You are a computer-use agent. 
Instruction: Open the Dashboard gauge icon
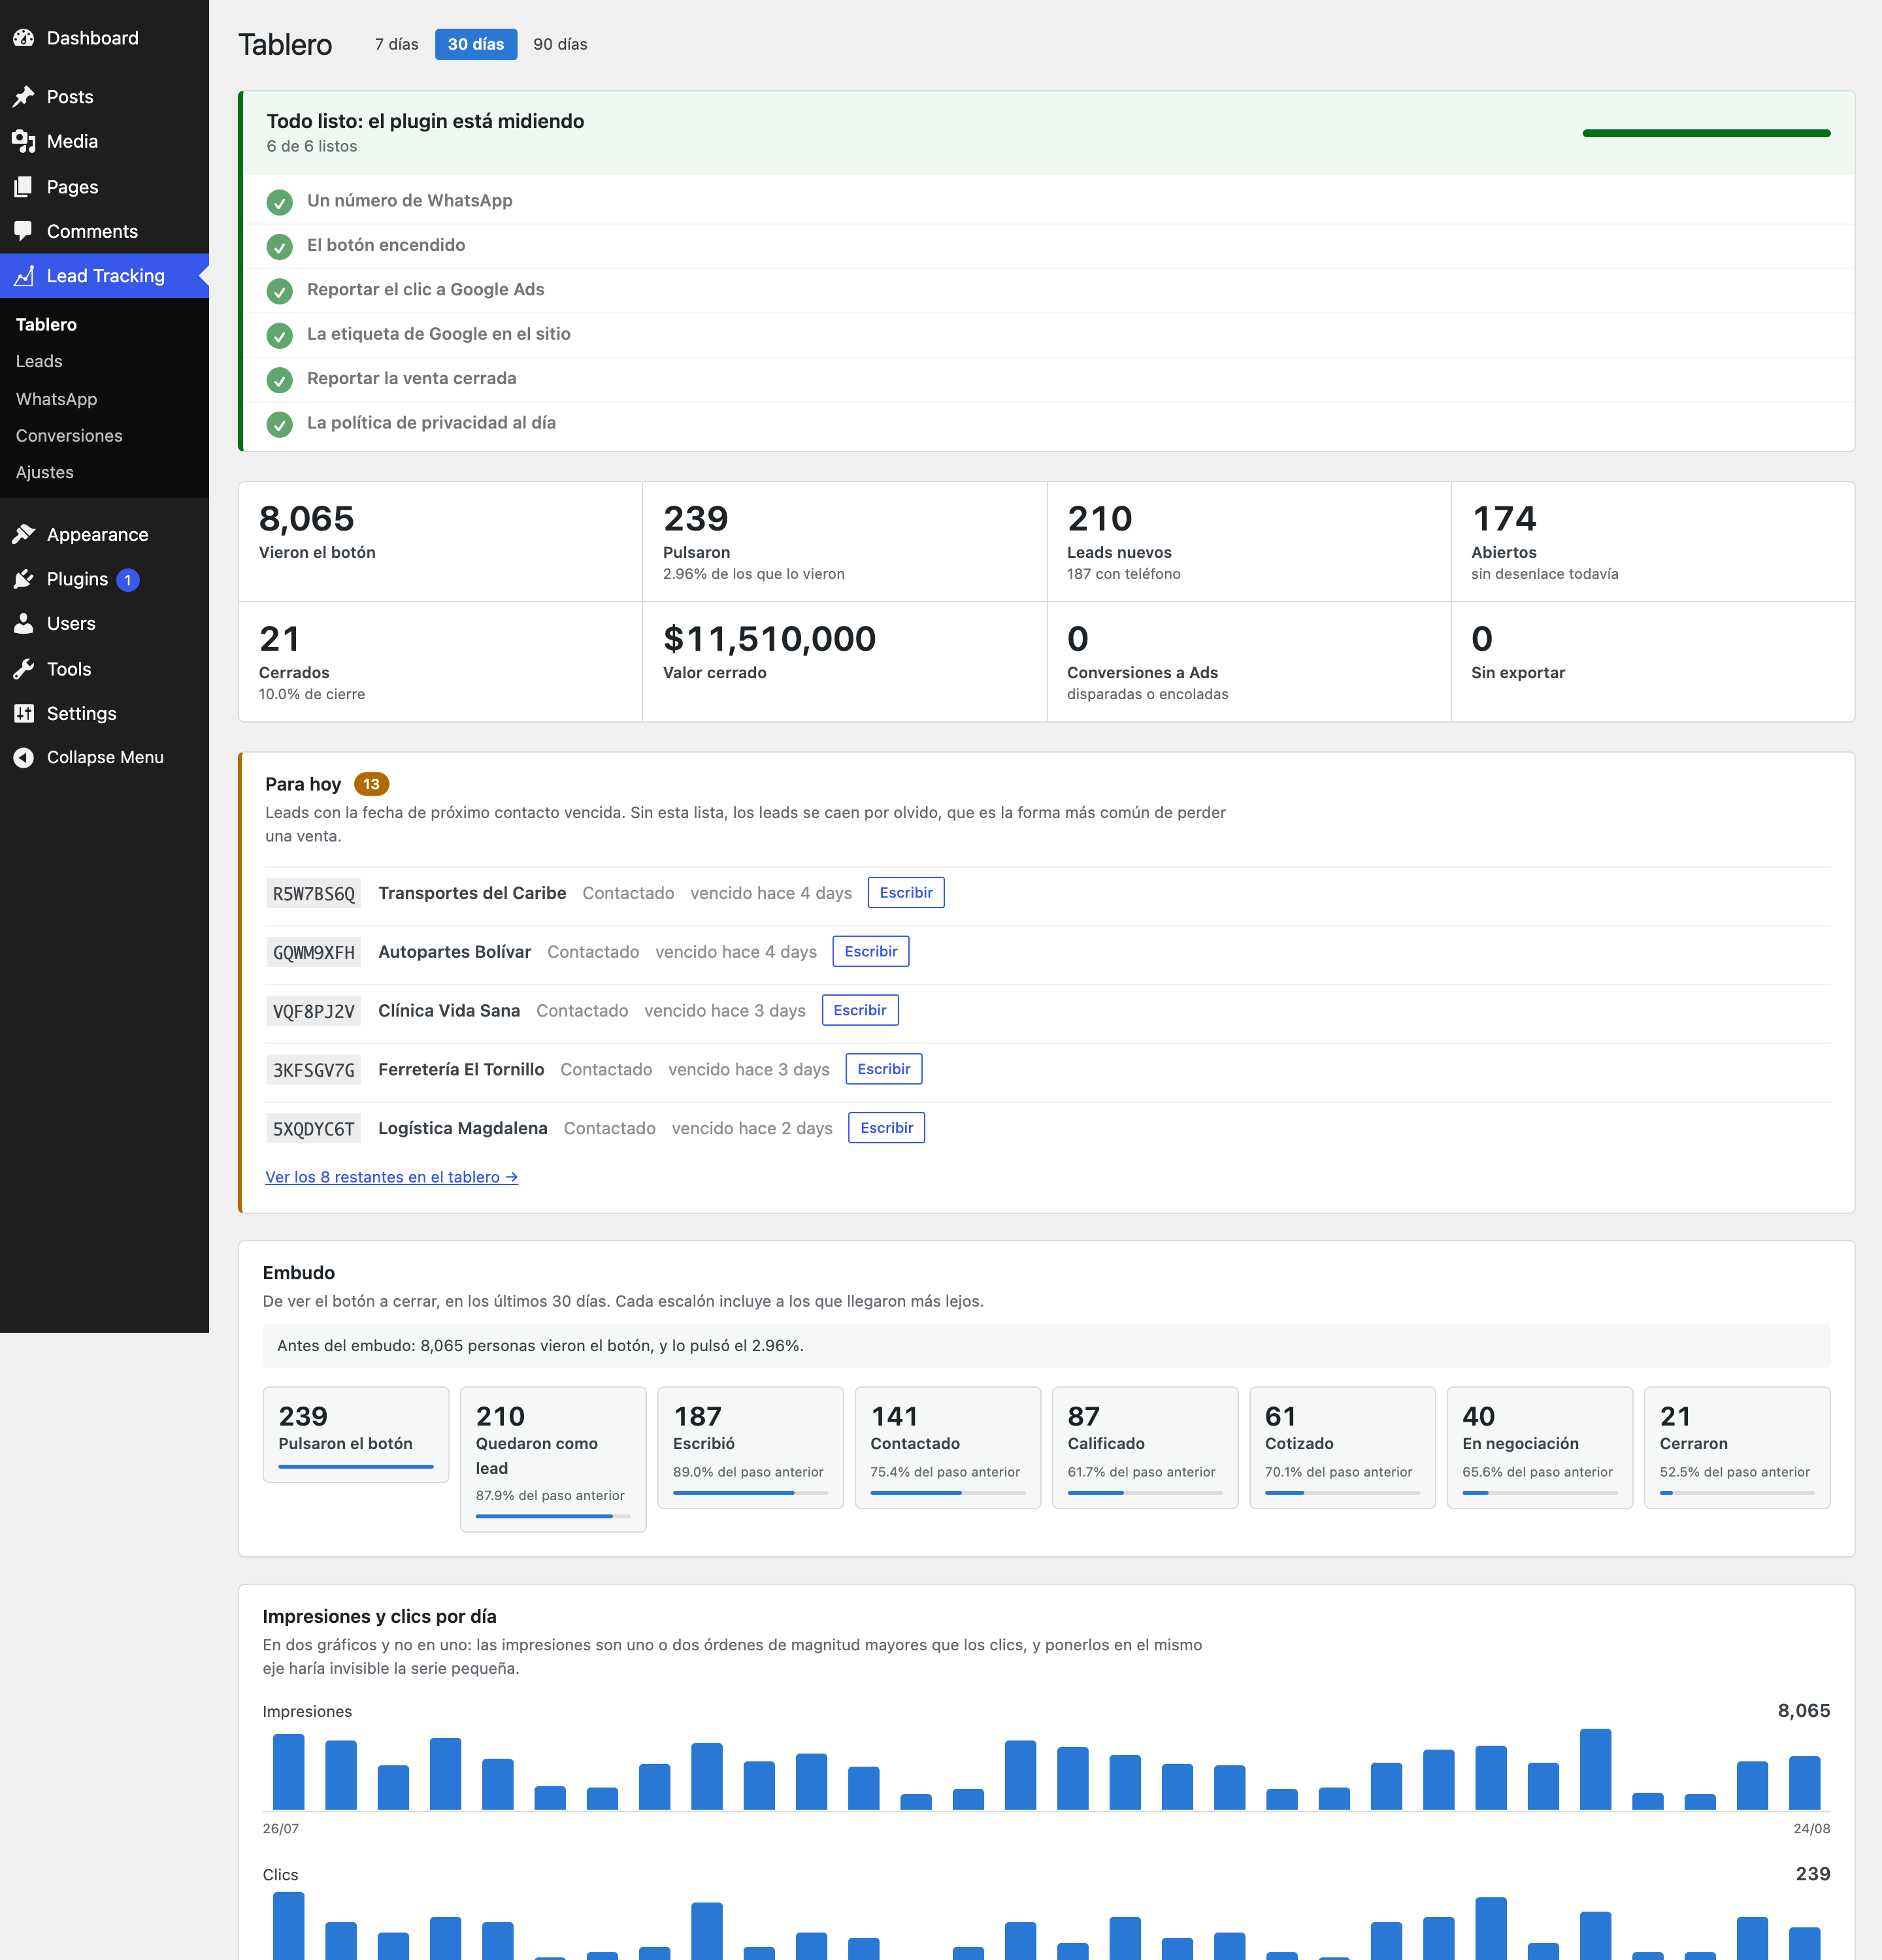pyautogui.click(x=24, y=38)
